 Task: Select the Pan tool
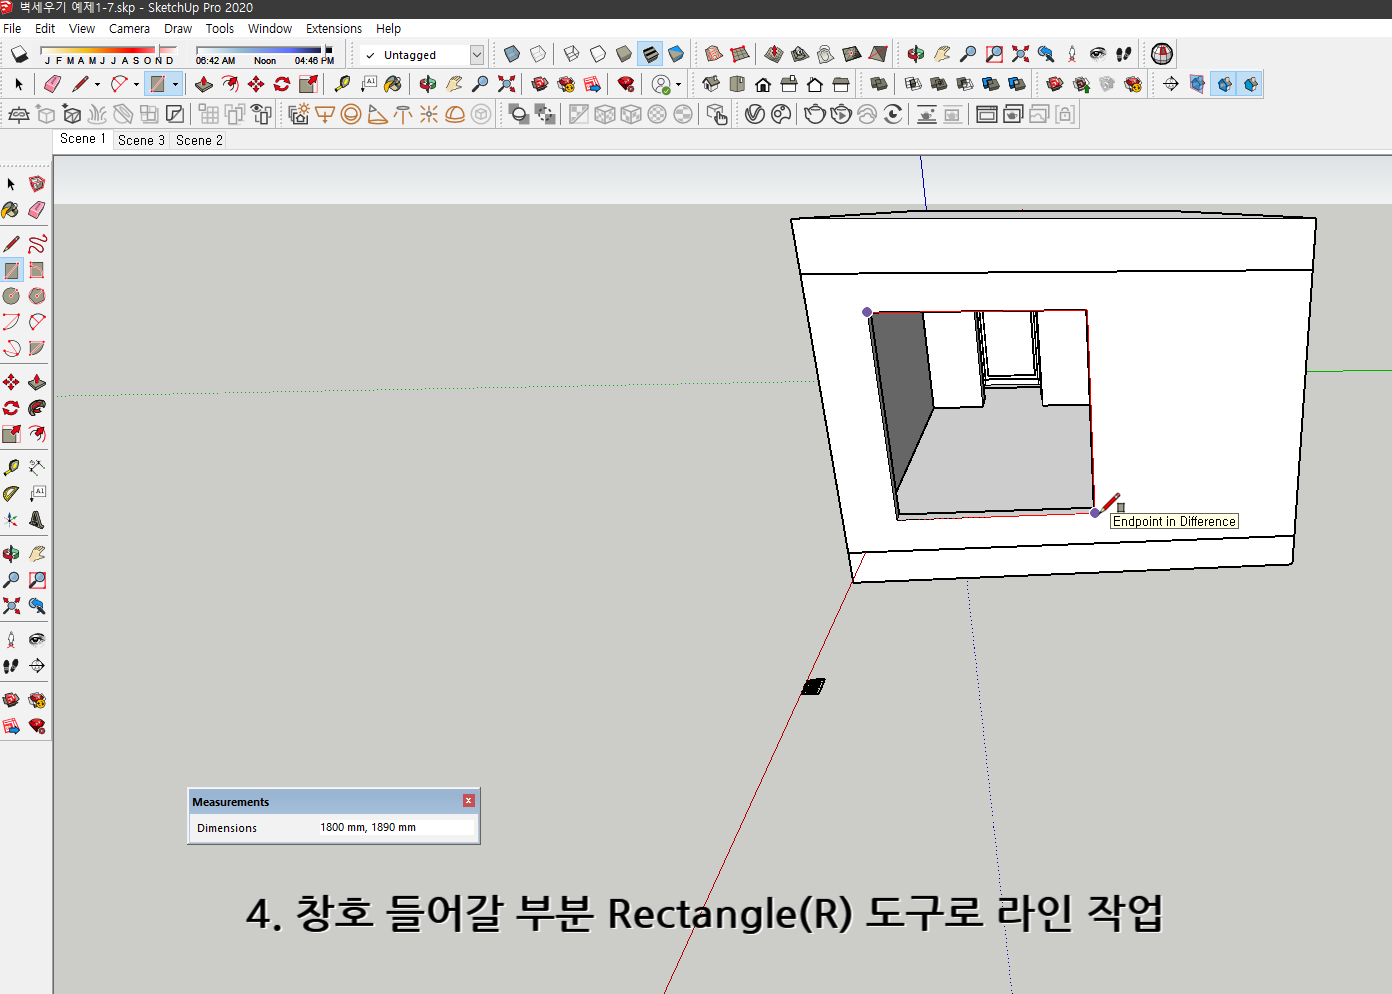[x=37, y=552]
